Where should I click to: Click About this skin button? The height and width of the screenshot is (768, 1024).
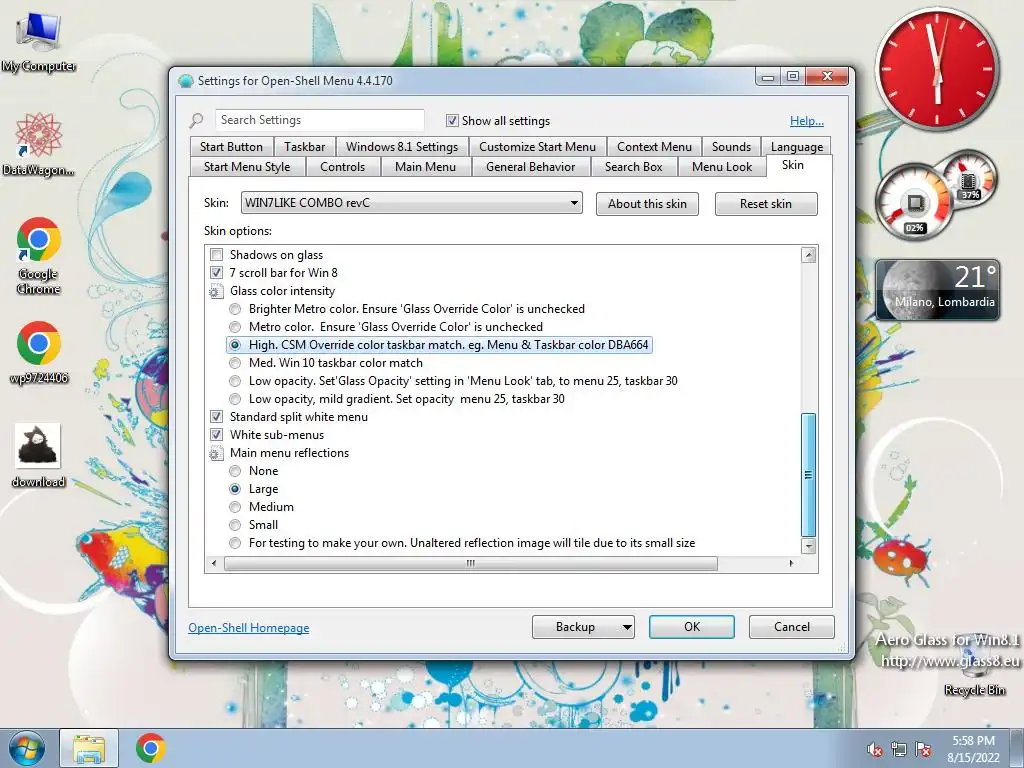coord(647,204)
